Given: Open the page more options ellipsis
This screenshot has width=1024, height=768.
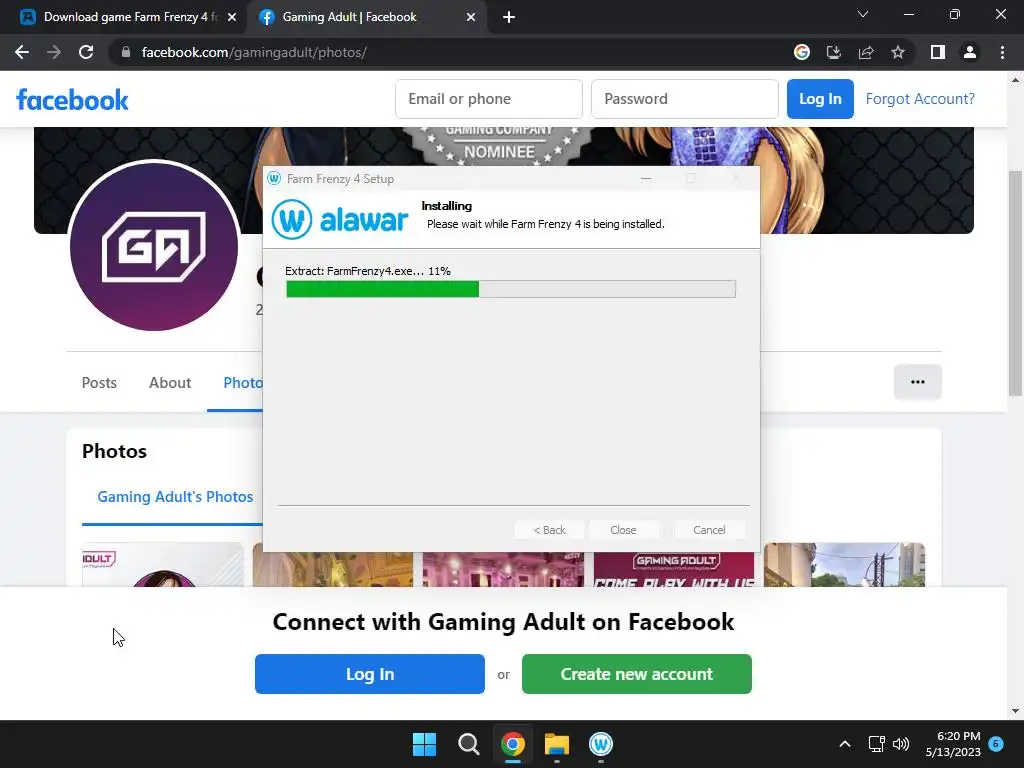Looking at the screenshot, I should coord(918,382).
